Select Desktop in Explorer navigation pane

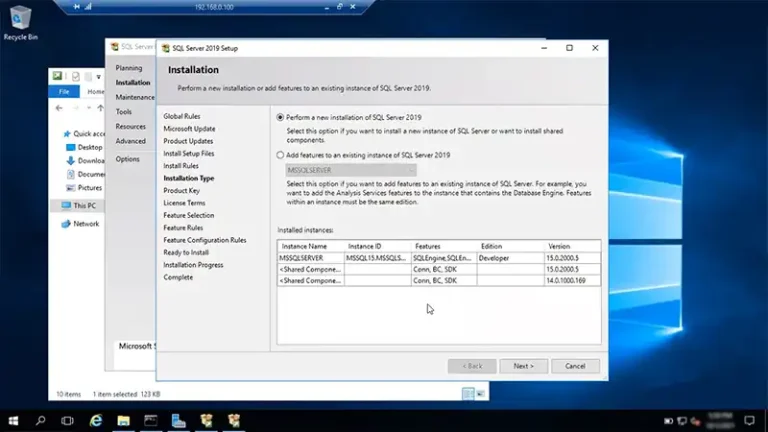coord(84,147)
